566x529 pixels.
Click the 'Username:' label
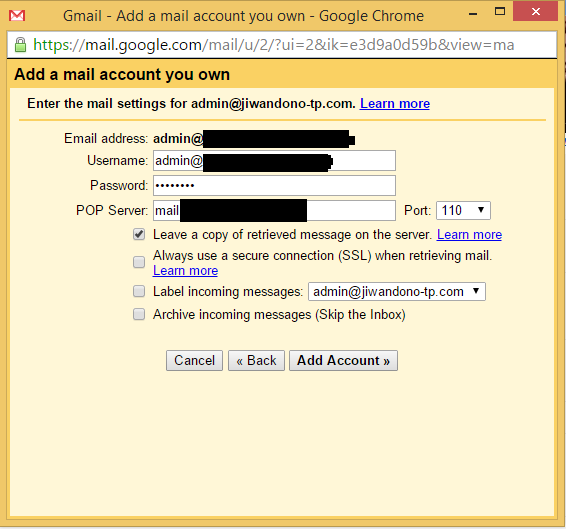[x=118, y=160]
